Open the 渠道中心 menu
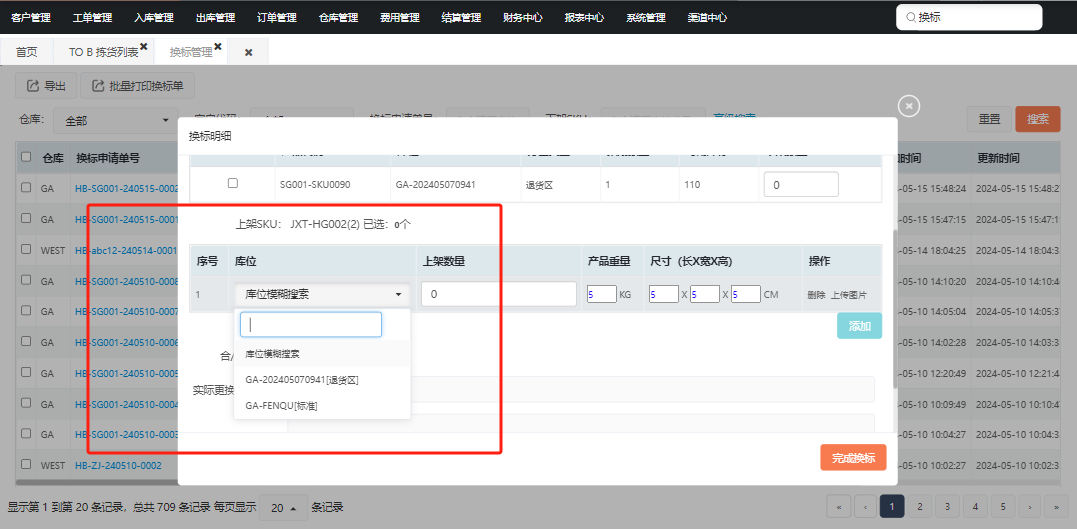 (x=707, y=18)
